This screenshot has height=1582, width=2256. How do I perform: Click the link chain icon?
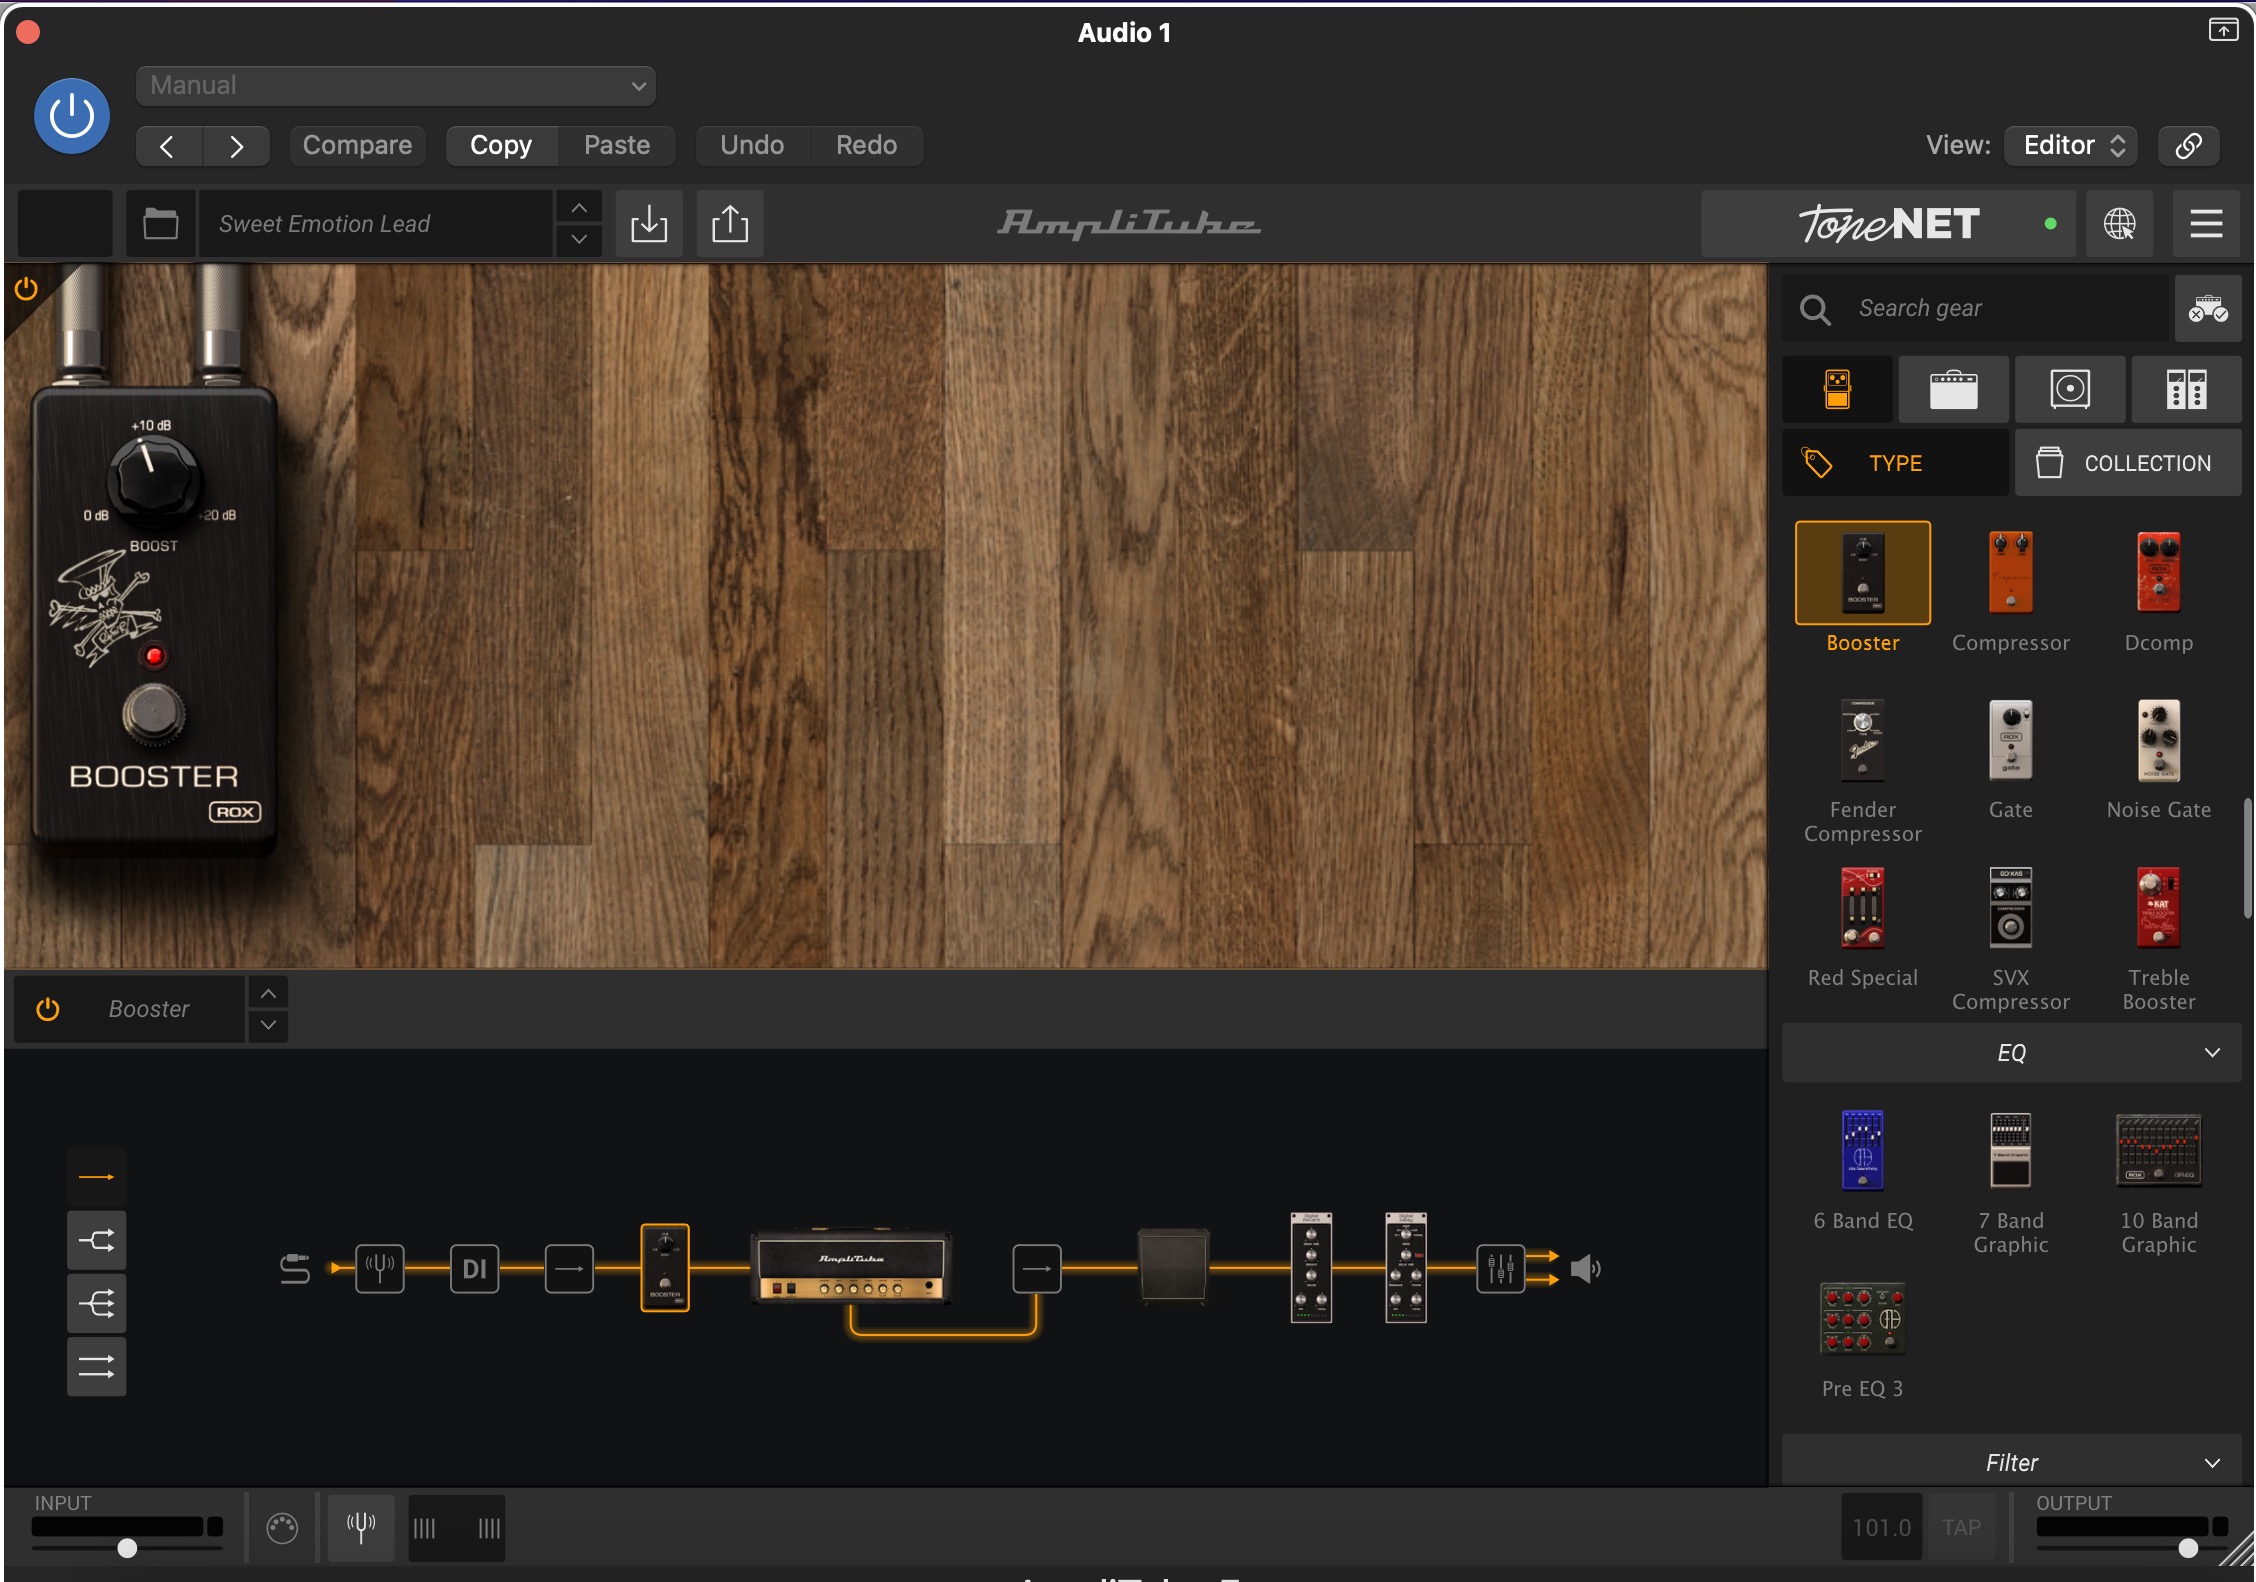click(2188, 146)
